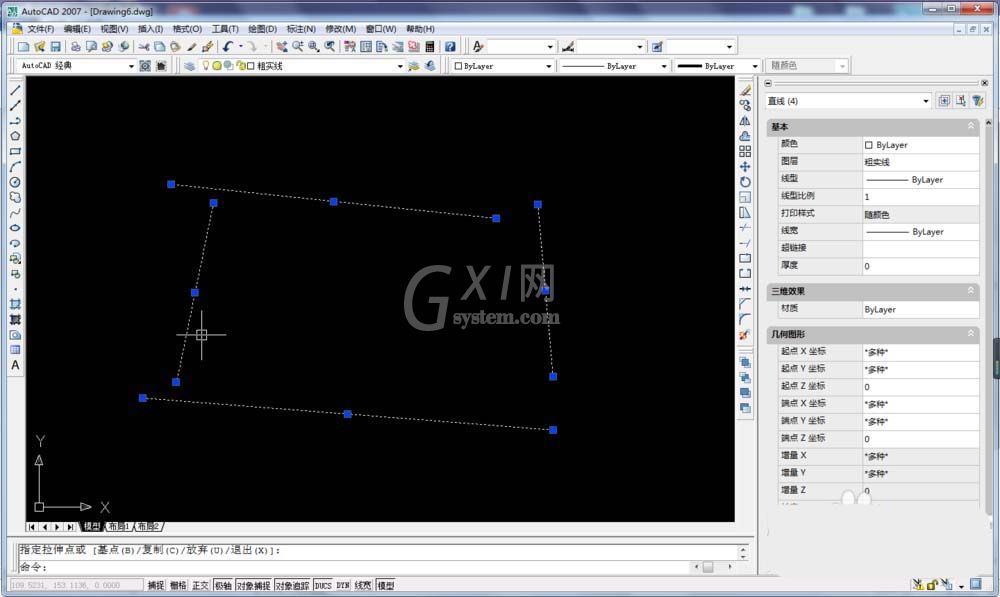
Task: Switch to the 布局2 layout tab
Action: pos(149,526)
